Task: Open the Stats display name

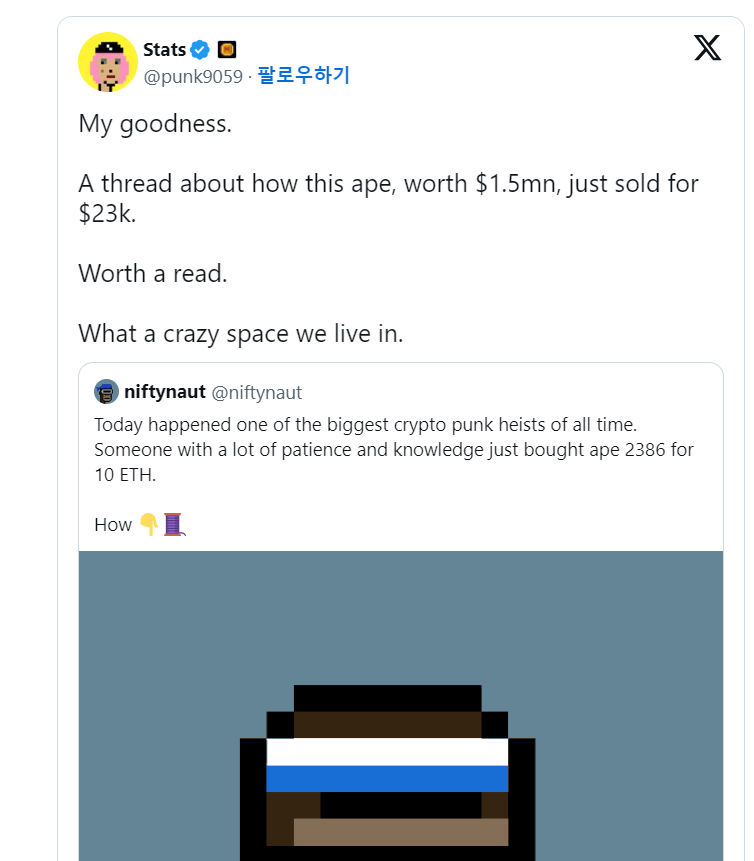Action: pos(164,49)
